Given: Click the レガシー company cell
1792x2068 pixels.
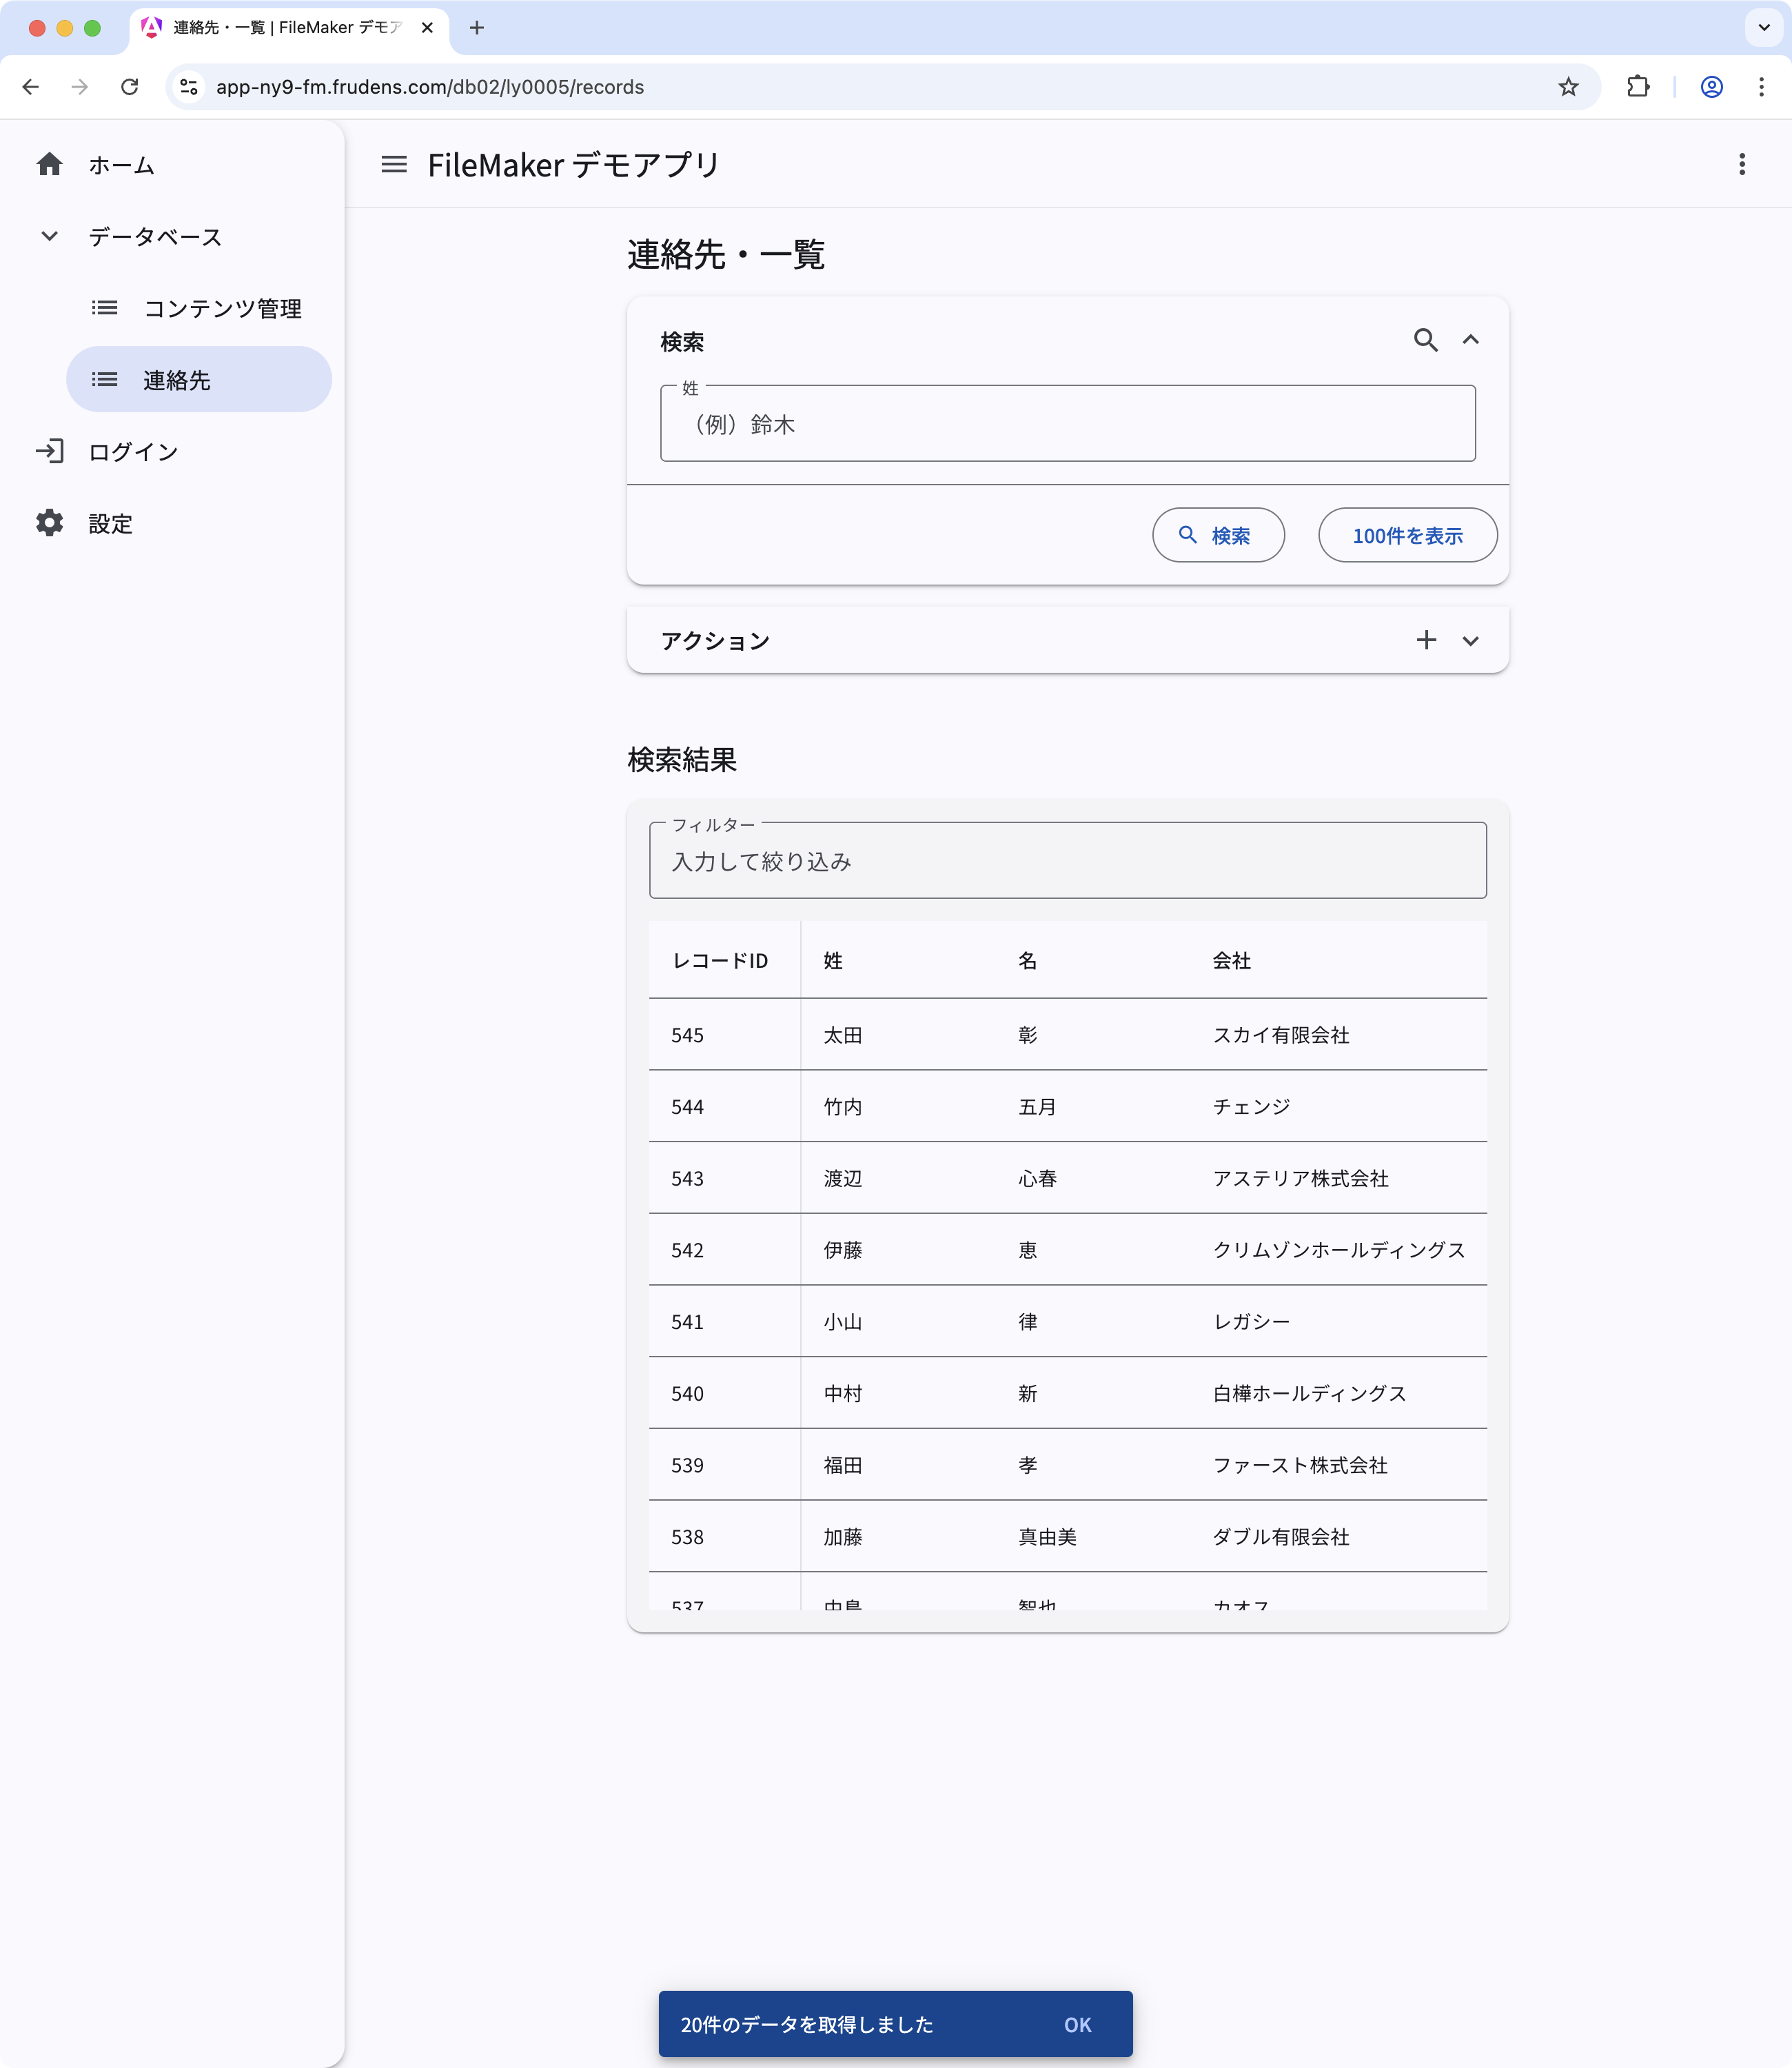Looking at the screenshot, I should pos(1251,1322).
